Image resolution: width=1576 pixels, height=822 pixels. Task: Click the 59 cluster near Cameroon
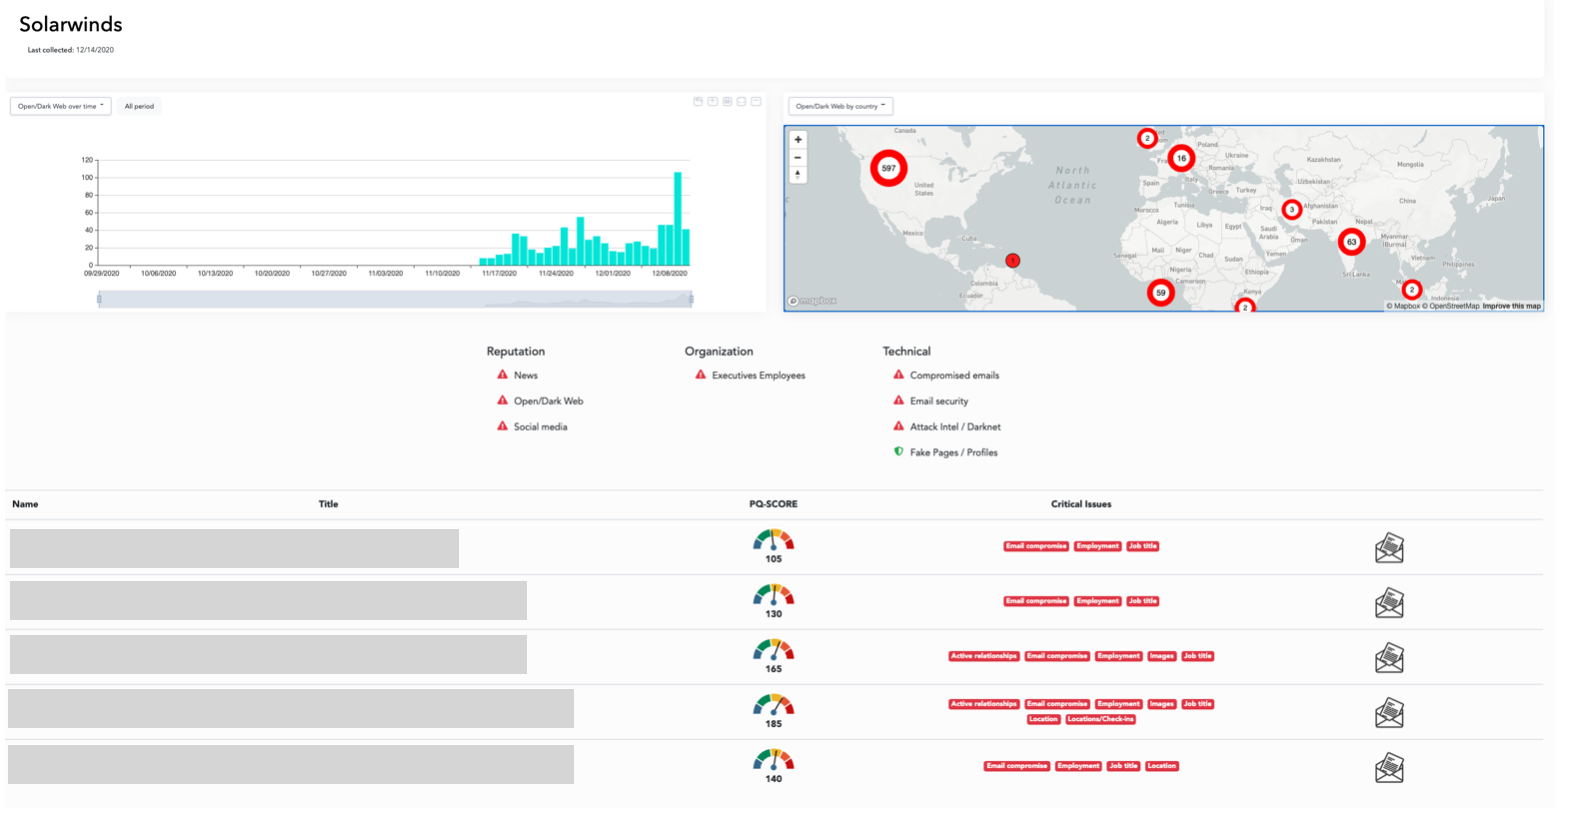[1161, 293]
